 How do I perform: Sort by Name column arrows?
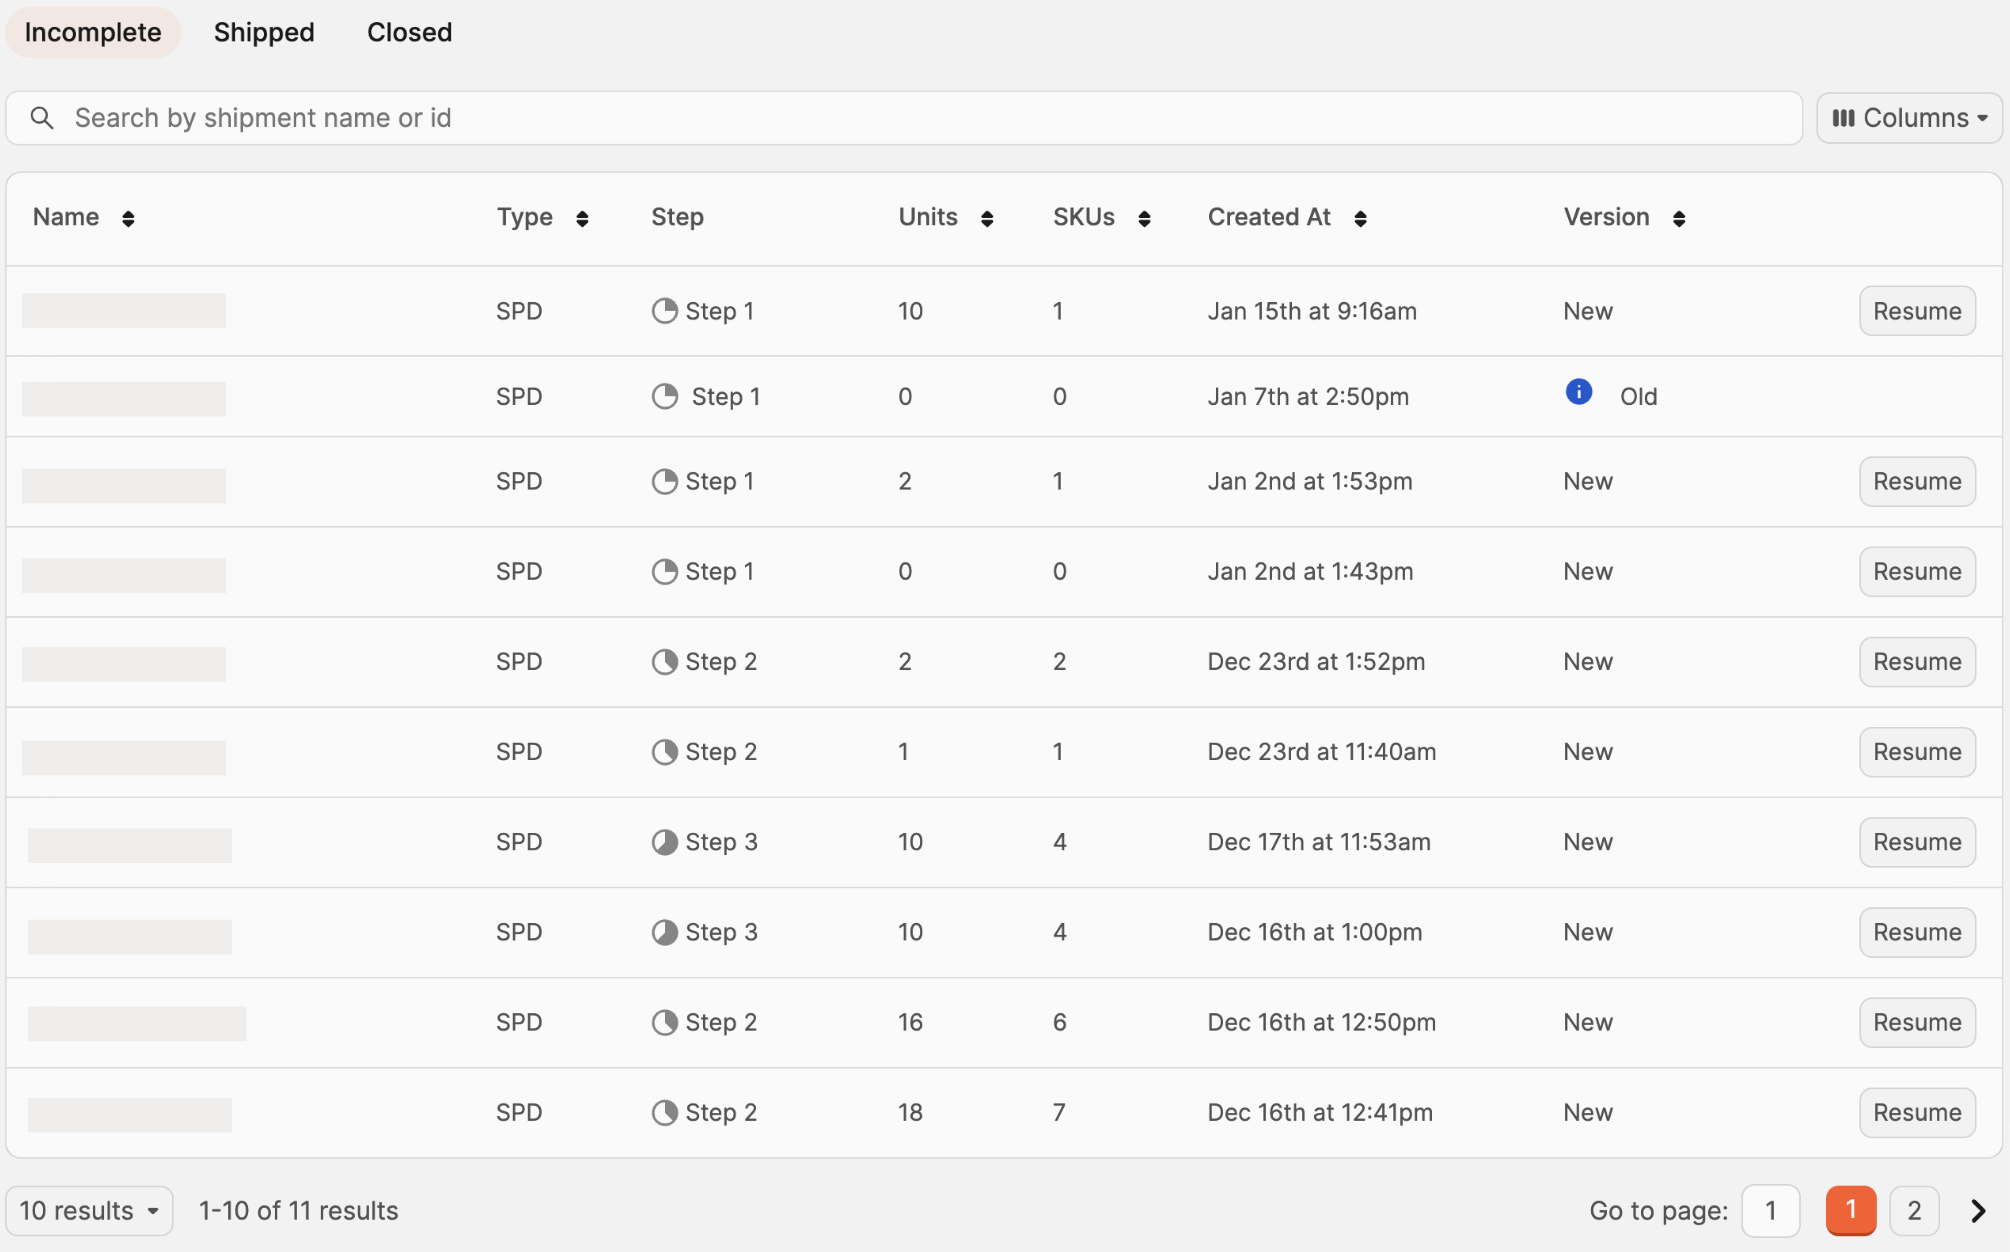[x=128, y=218]
